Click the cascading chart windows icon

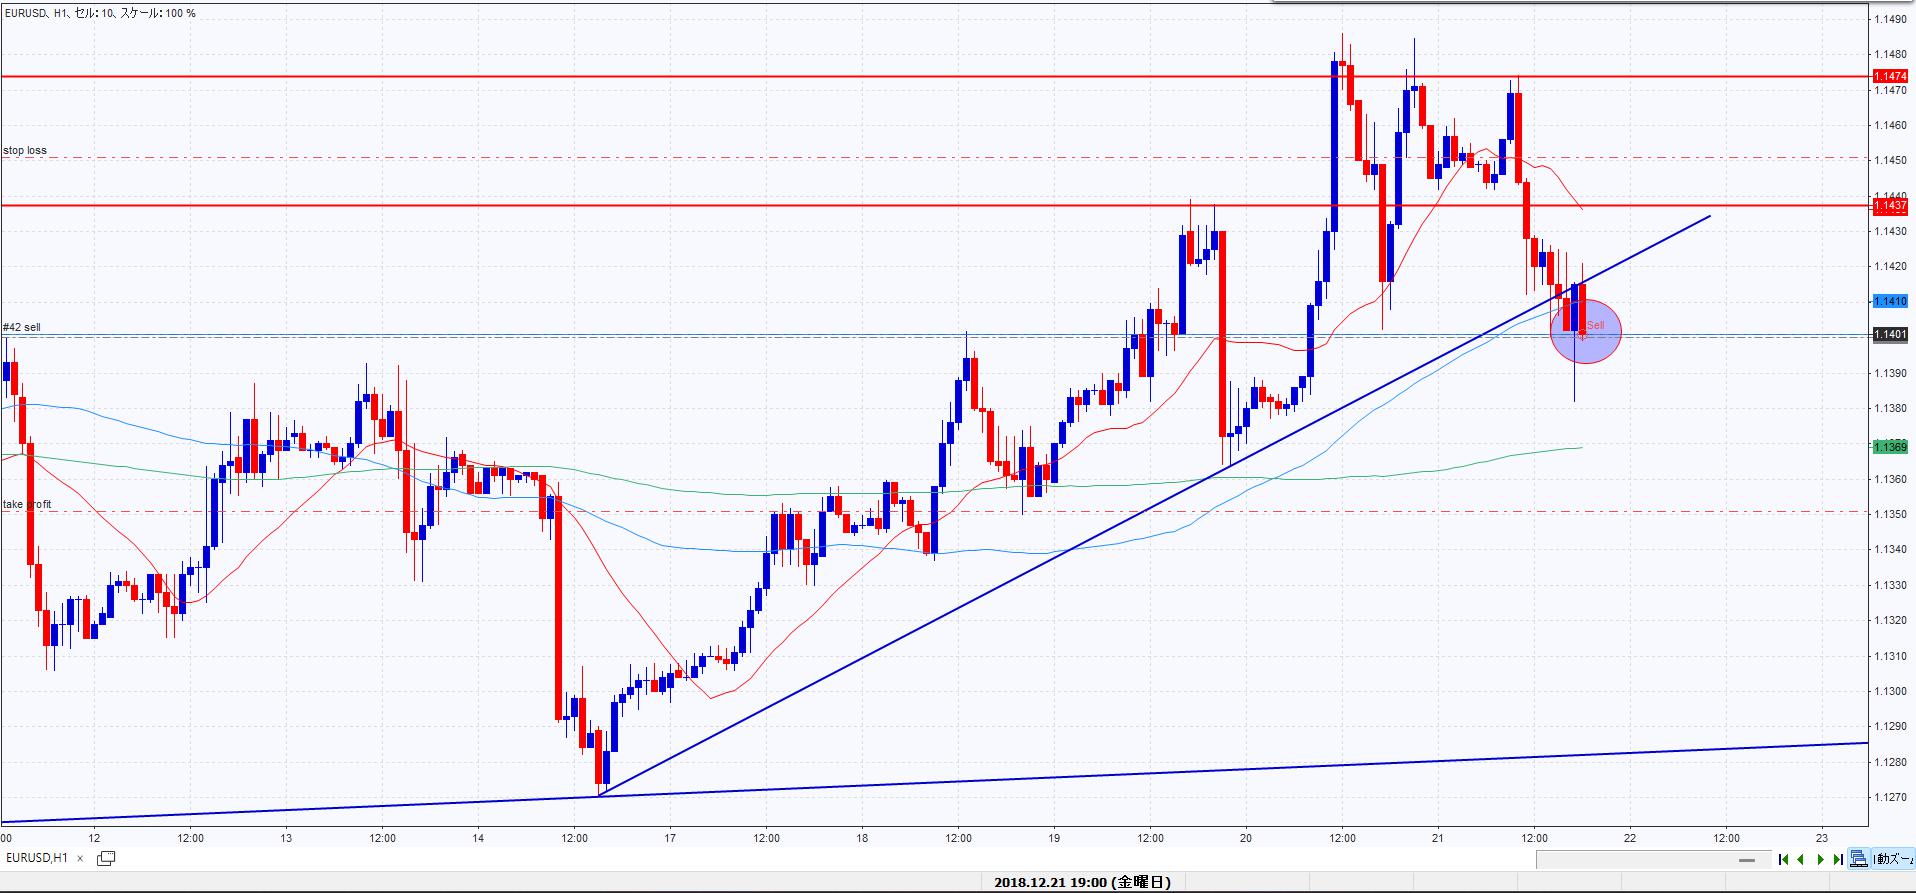click(x=1858, y=859)
